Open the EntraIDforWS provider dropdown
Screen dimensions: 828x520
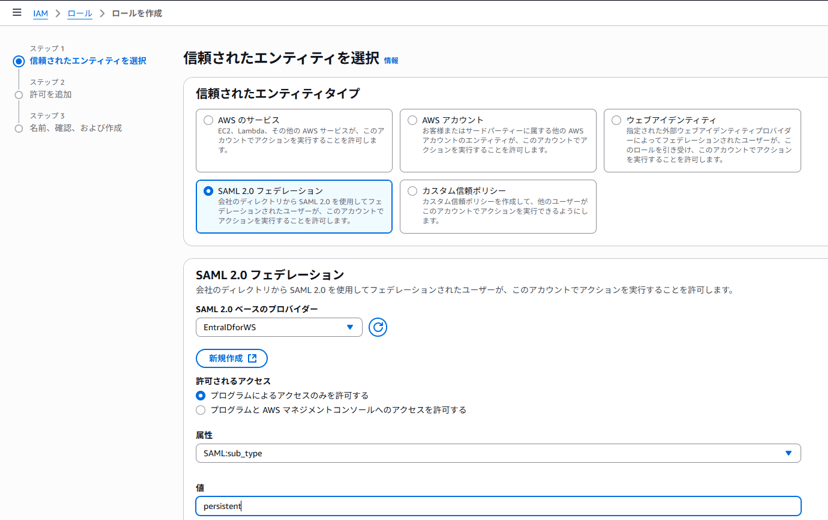click(278, 327)
